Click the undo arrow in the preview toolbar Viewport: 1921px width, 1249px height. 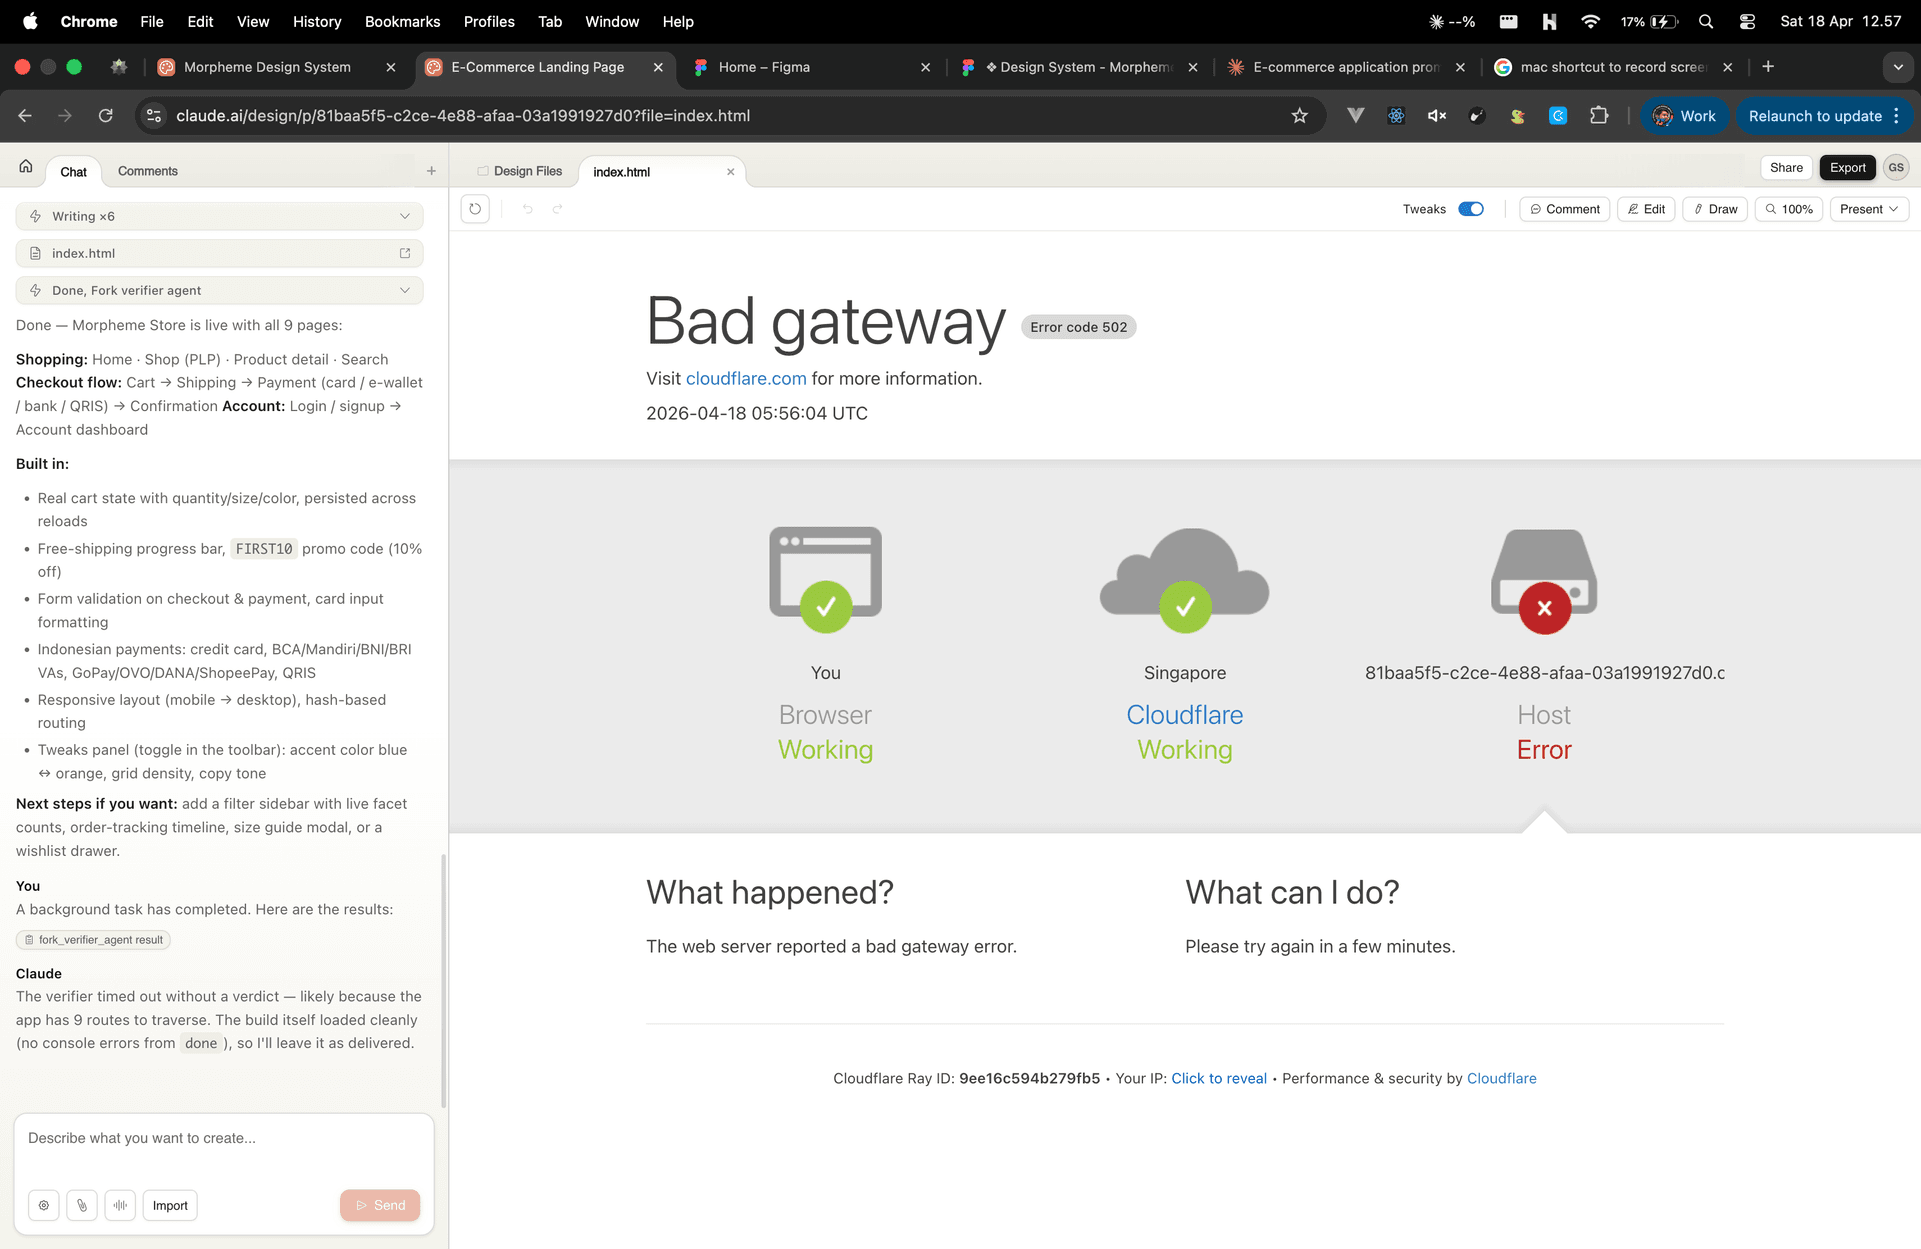(x=527, y=209)
